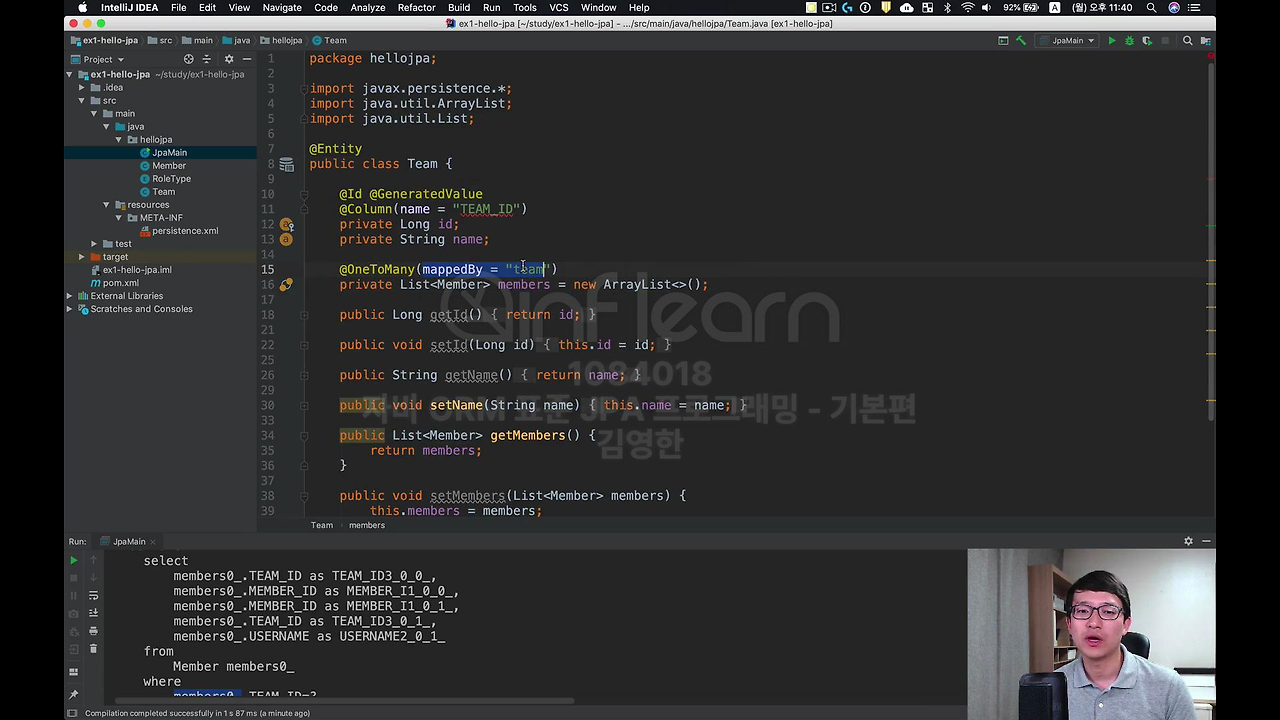This screenshot has width=1280, height=720.
Task: Open Project panel settings gear
Action: coord(228,59)
